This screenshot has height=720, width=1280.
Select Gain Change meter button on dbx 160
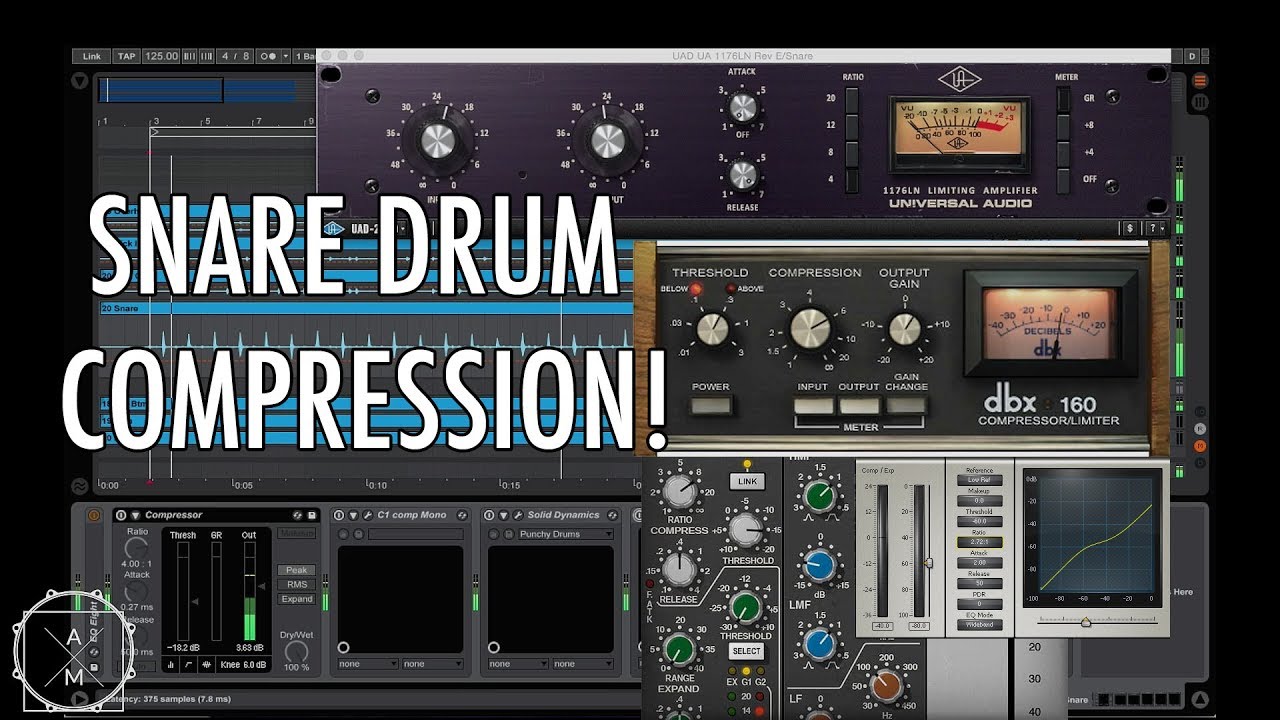(905, 406)
